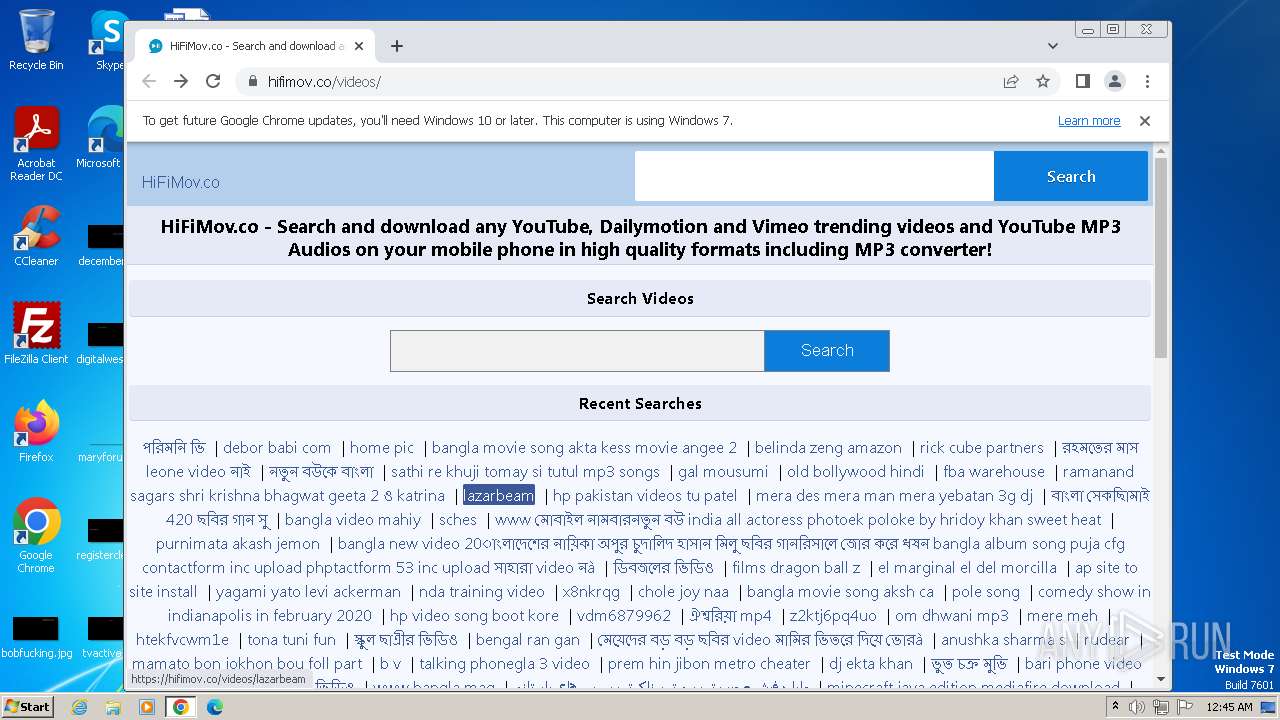
Task: Open the bangla video mahiy link
Action: (x=353, y=520)
